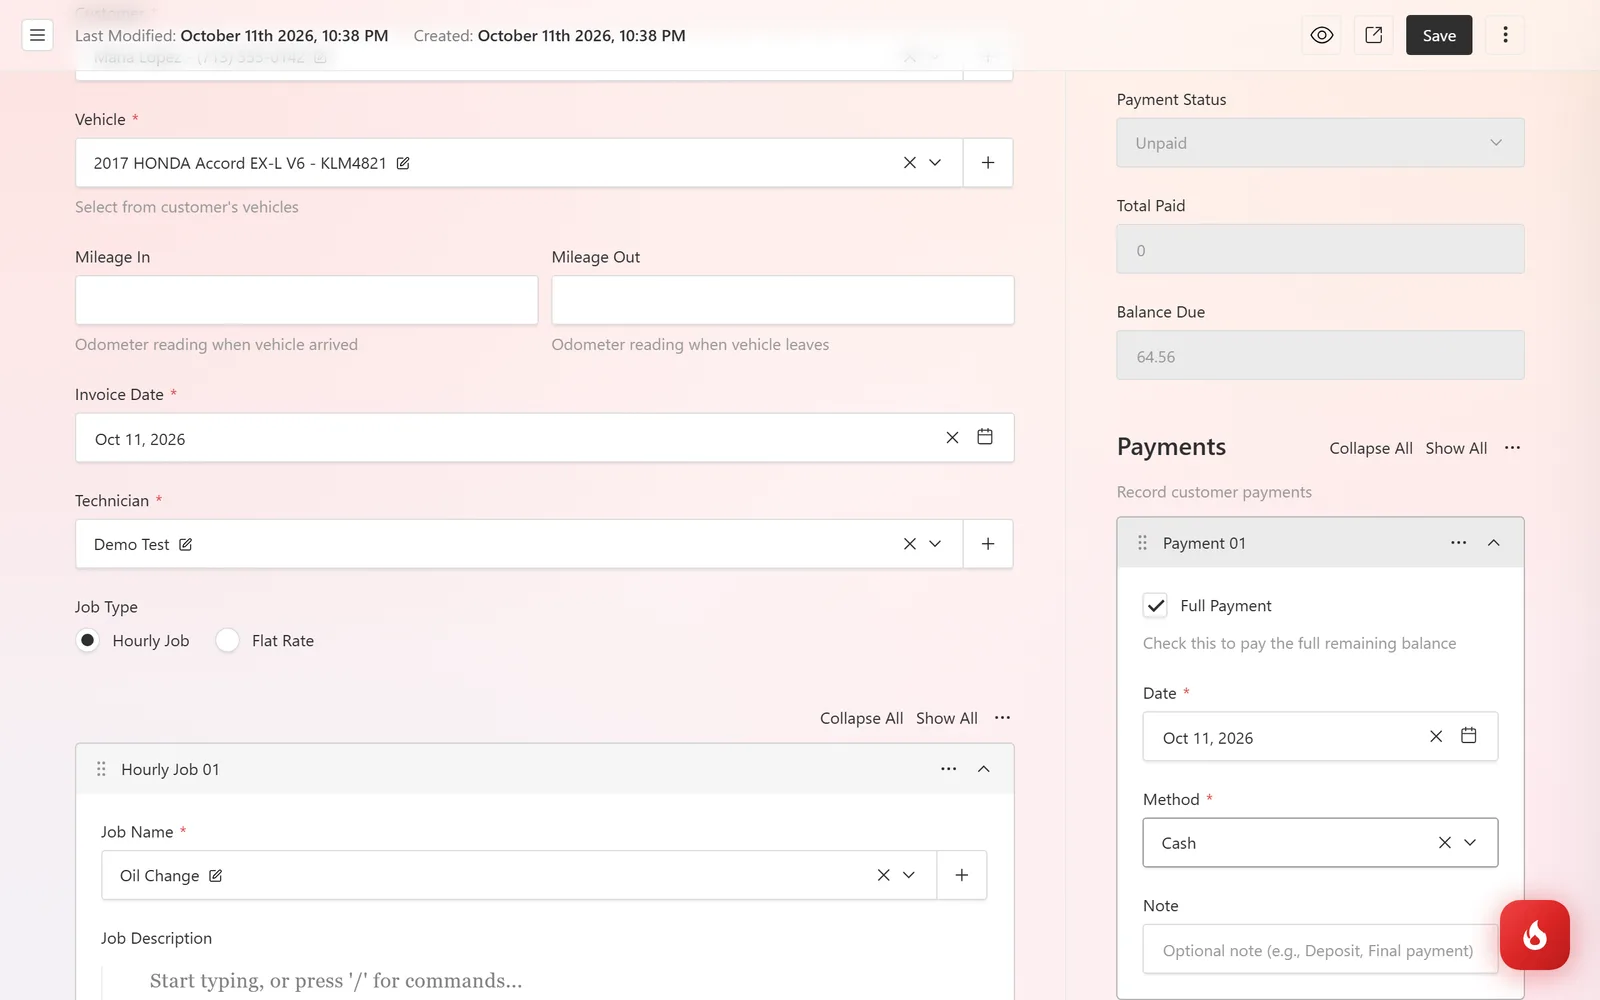The image size is (1600, 1000).
Task: Click the eye preview icon
Action: [x=1322, y=35]
